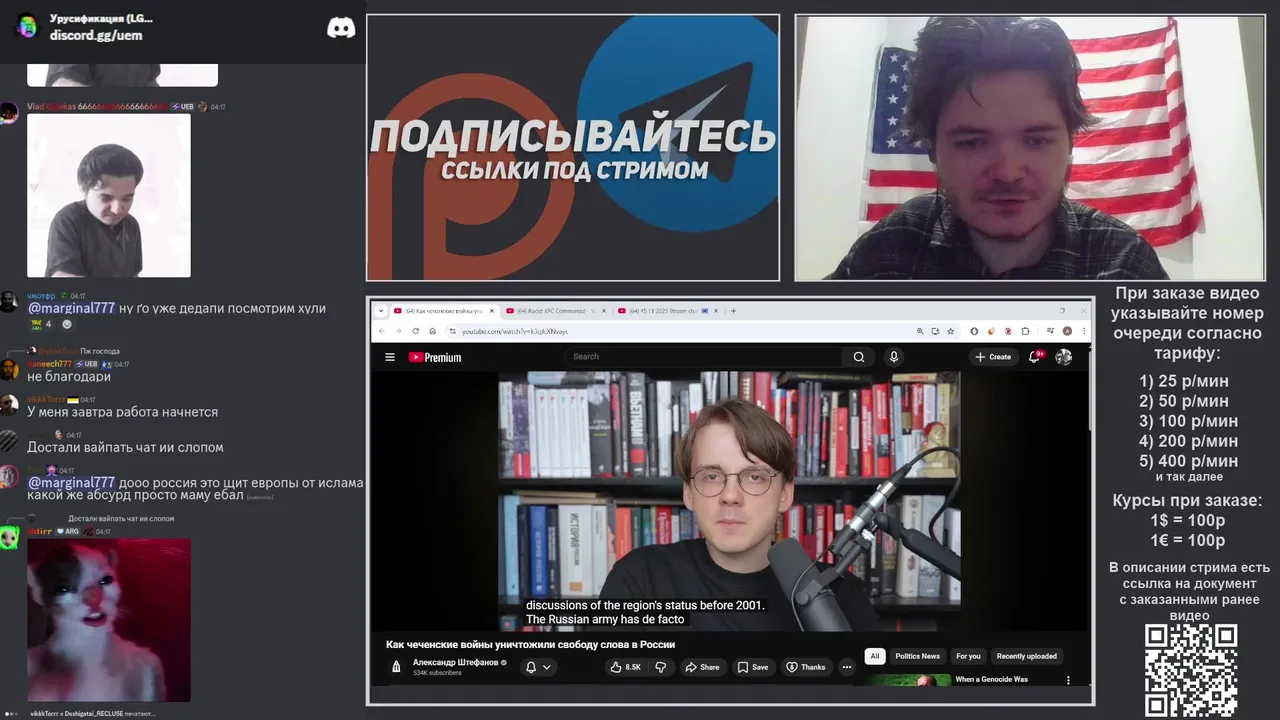Select the For you chip

968,656
